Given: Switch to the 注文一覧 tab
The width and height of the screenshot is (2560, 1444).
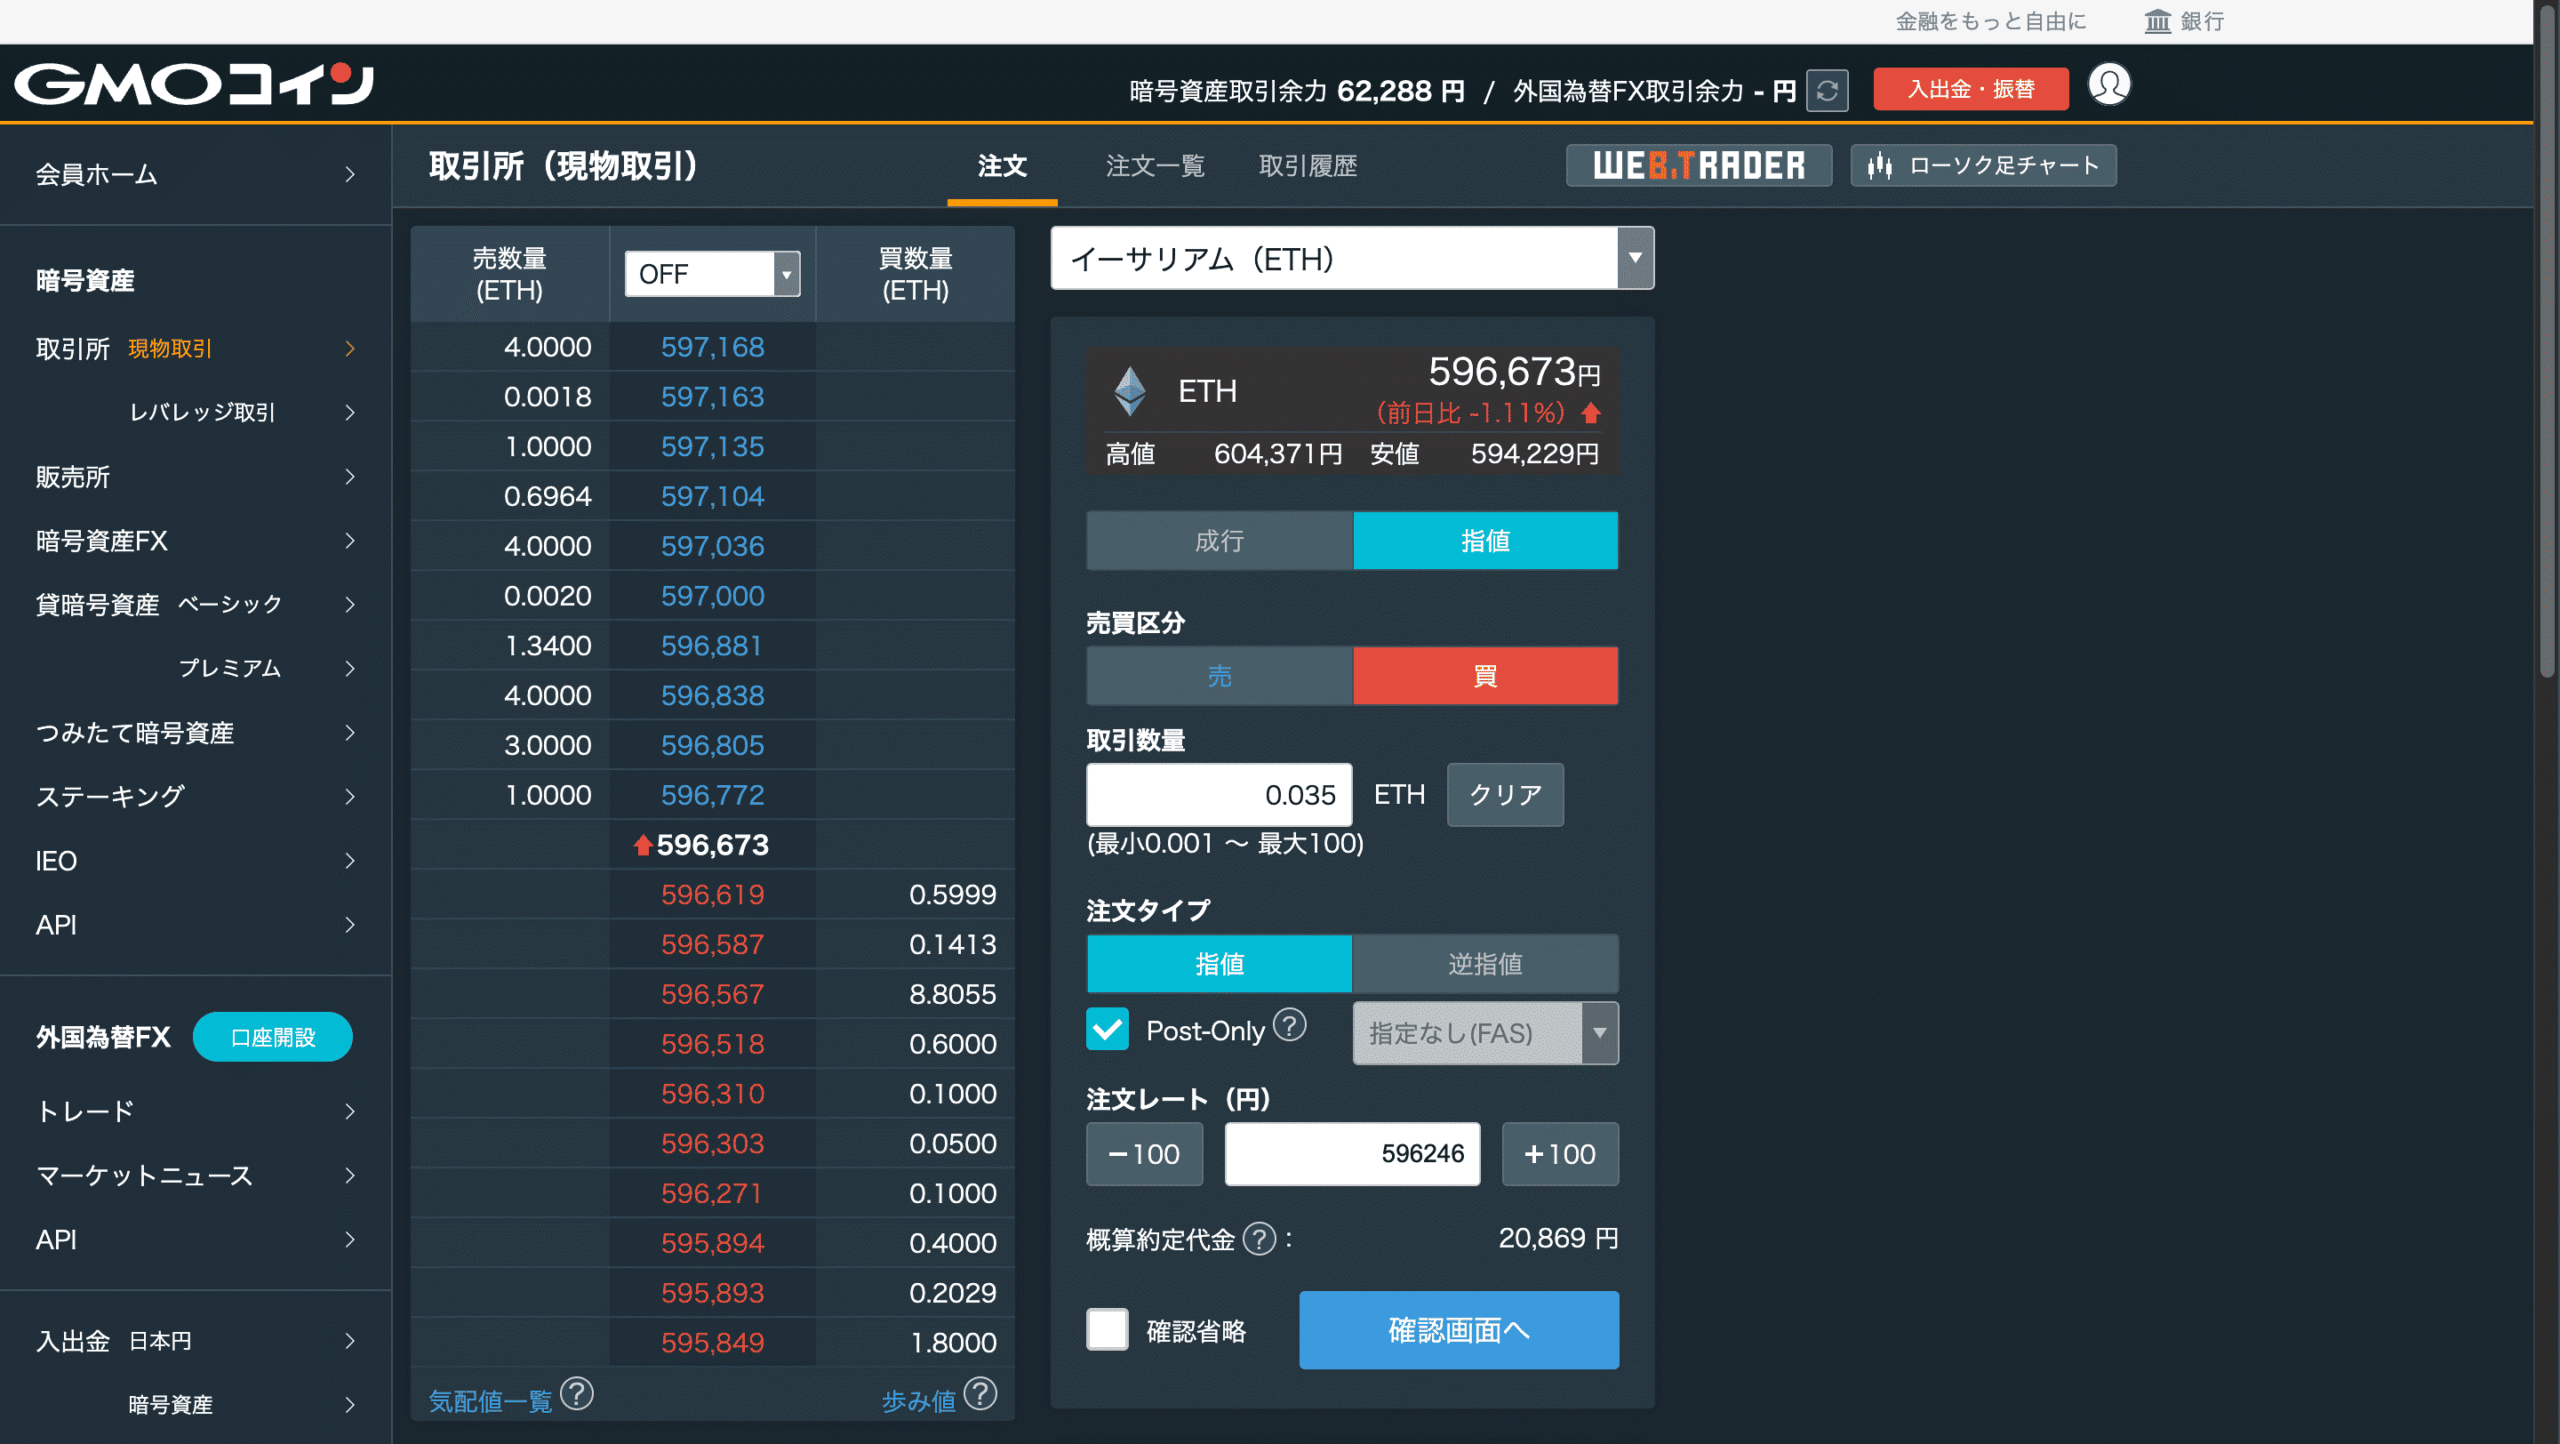Looking at the screenshot, I should pos(1155,166).
